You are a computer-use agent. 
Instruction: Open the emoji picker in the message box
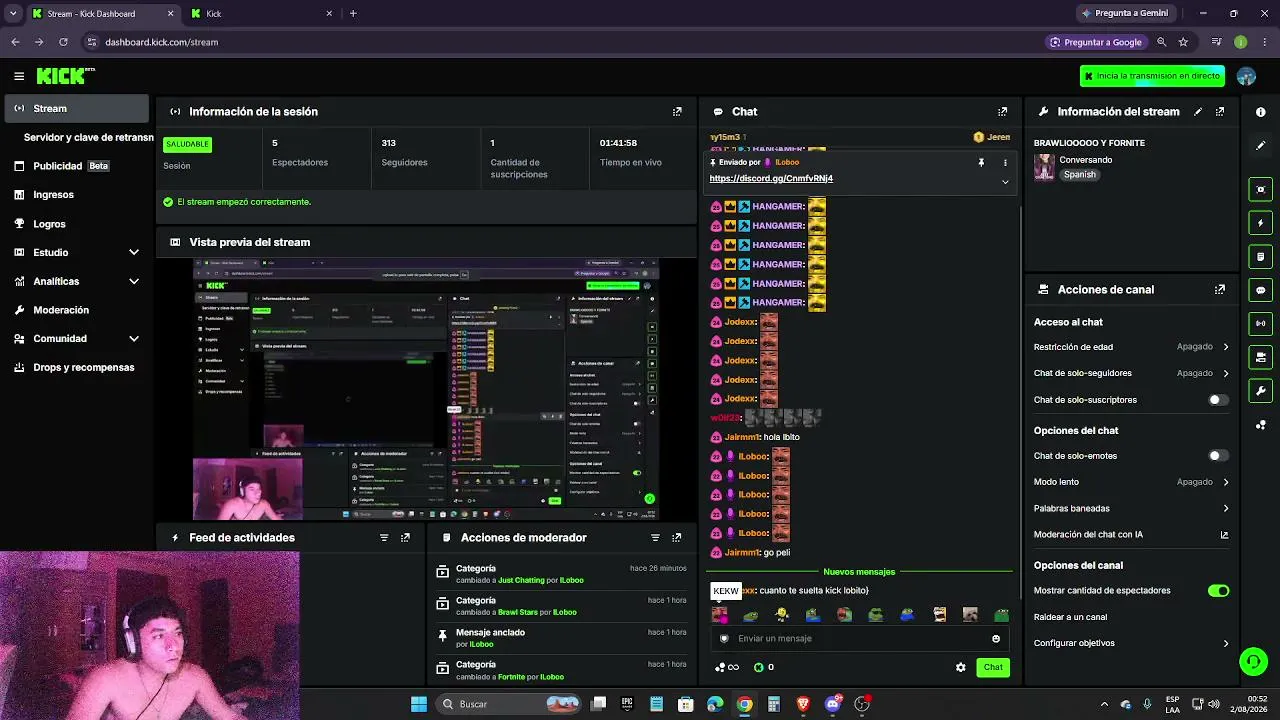[996, 639]
